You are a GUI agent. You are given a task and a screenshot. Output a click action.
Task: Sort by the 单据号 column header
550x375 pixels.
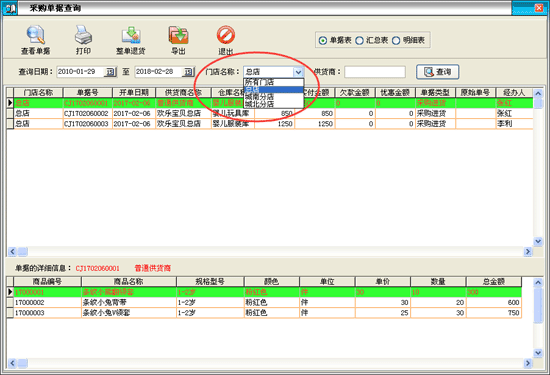[x=87, y=93]
